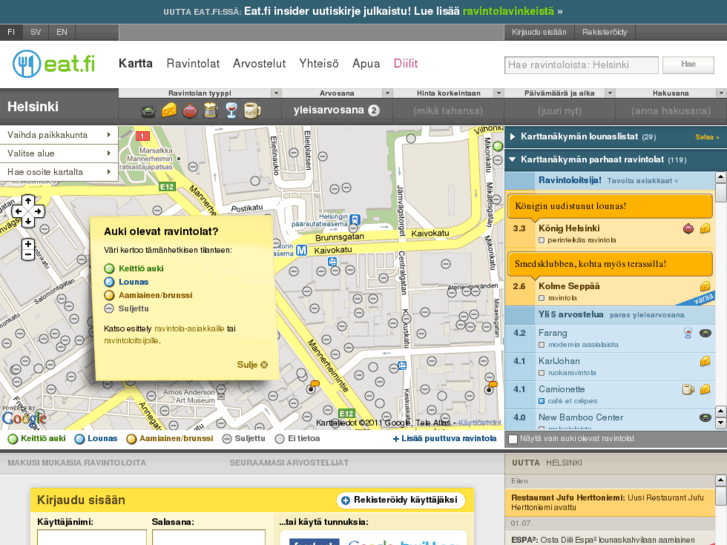Focus the 'Hae ravintoloista: Helsinki' search field
The image size is (727, 545).
tap(581, 65)
